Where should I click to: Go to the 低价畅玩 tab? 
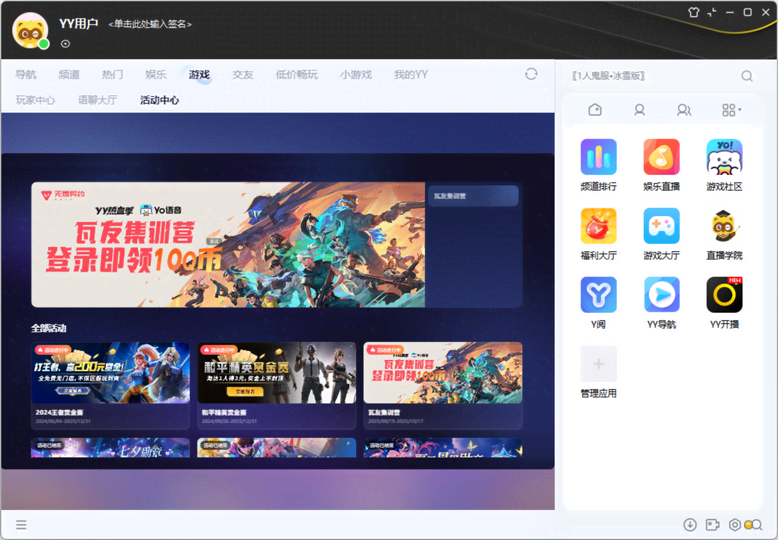pyautogui.click(x=297, y=74)
